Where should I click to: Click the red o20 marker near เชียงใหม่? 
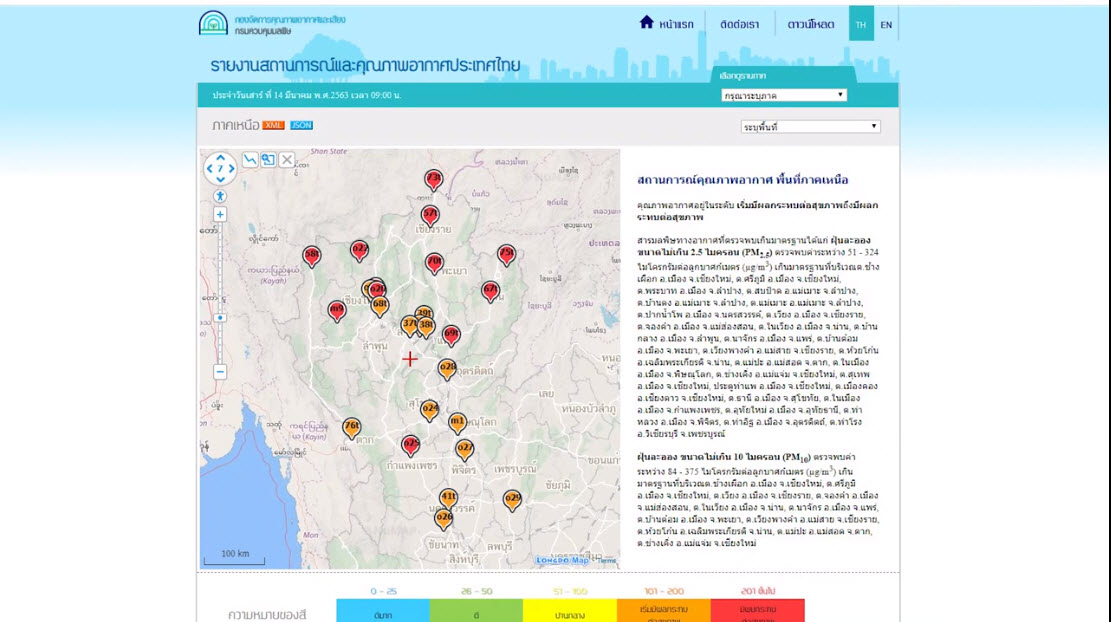click(x=378, y=289)
